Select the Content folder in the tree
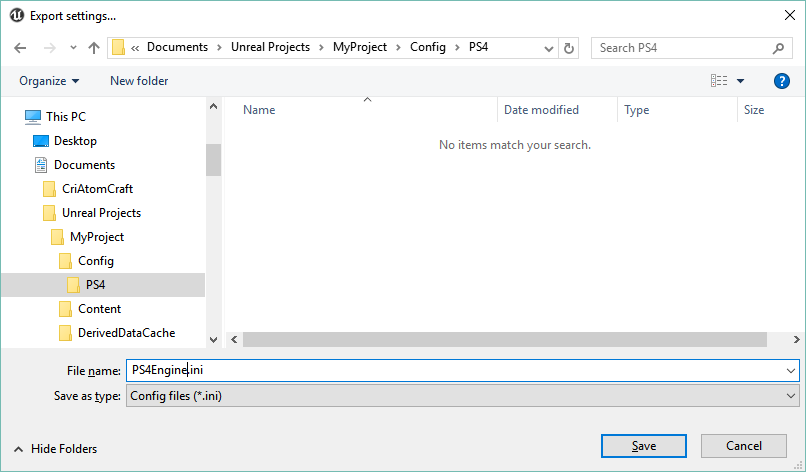Image resolution: width=806 pixels, height=472 pixels. [x=99, y=309]
